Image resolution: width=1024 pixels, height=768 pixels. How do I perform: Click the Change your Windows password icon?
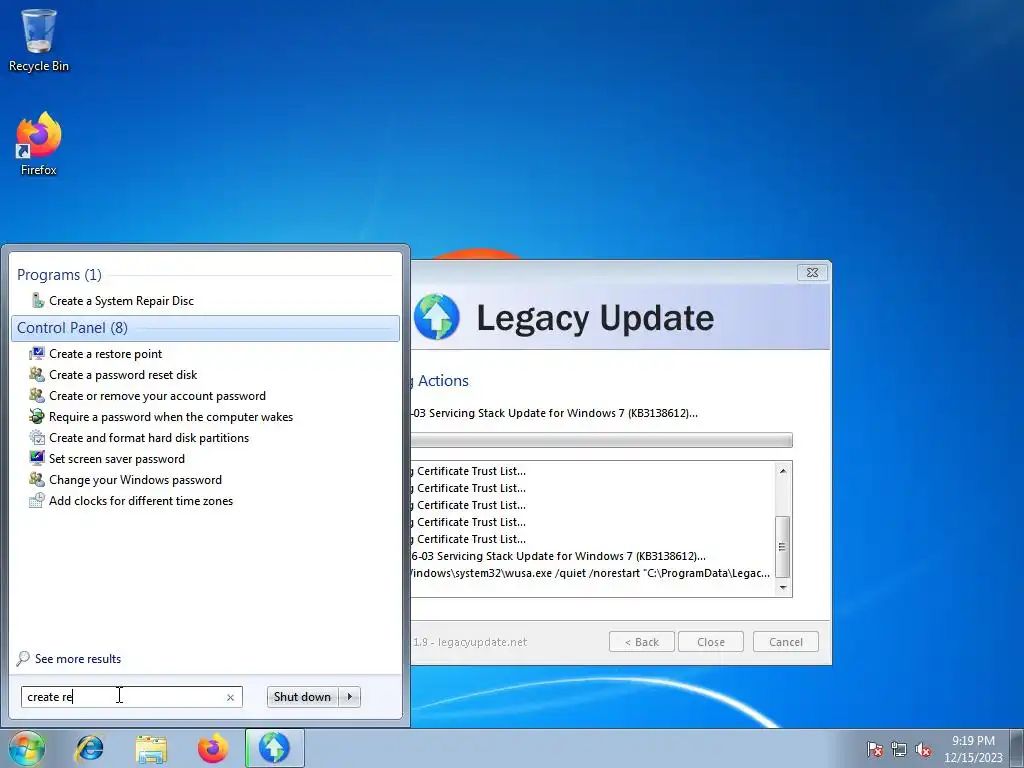pyautogui.click(x=37, y=479)
